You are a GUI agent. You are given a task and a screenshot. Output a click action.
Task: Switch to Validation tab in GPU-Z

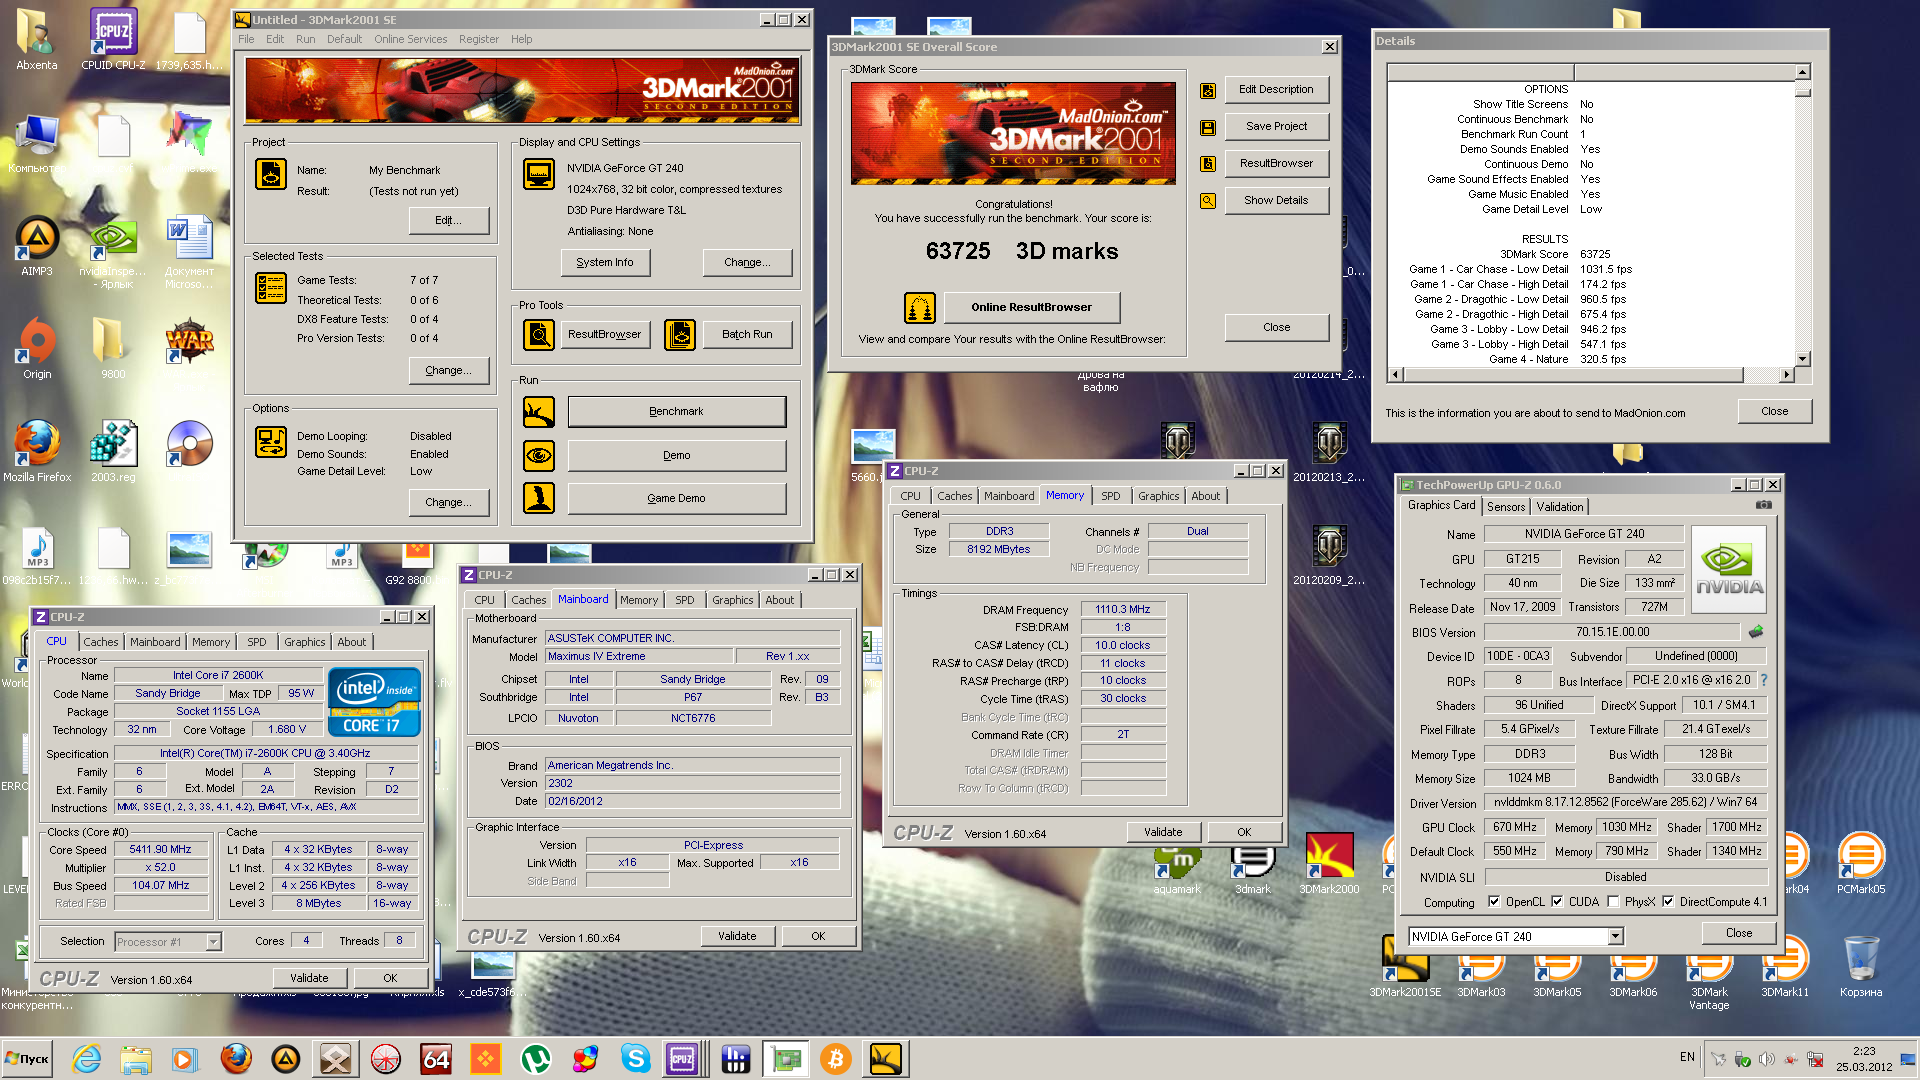1559,507
